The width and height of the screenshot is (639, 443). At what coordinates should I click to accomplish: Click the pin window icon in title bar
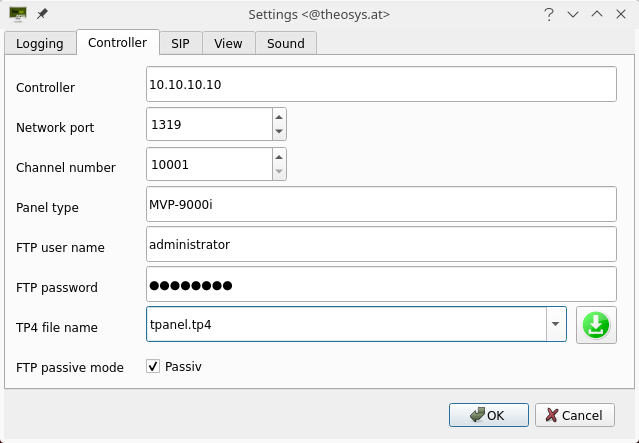(x=42, y=14)
